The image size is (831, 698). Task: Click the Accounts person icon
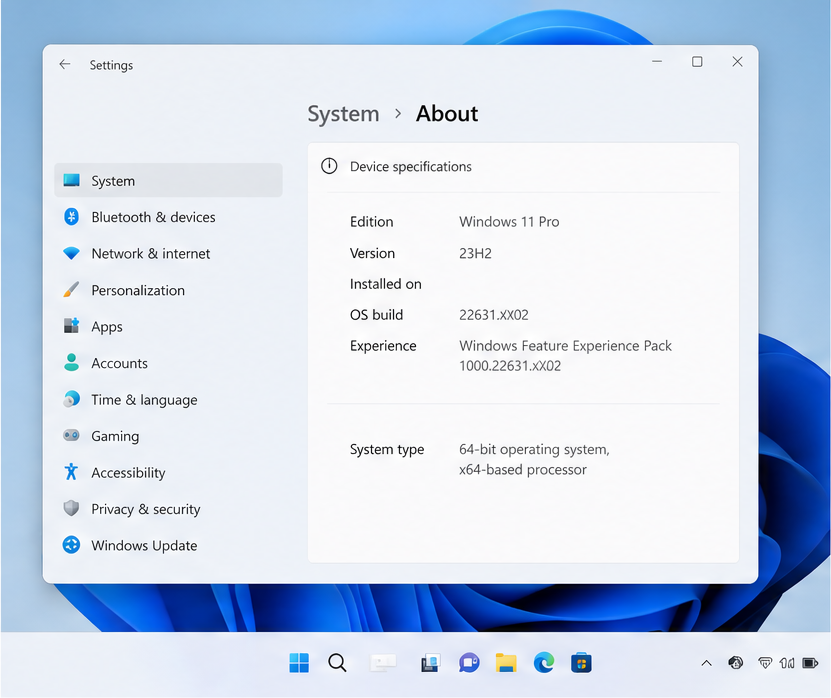(72, 363)
